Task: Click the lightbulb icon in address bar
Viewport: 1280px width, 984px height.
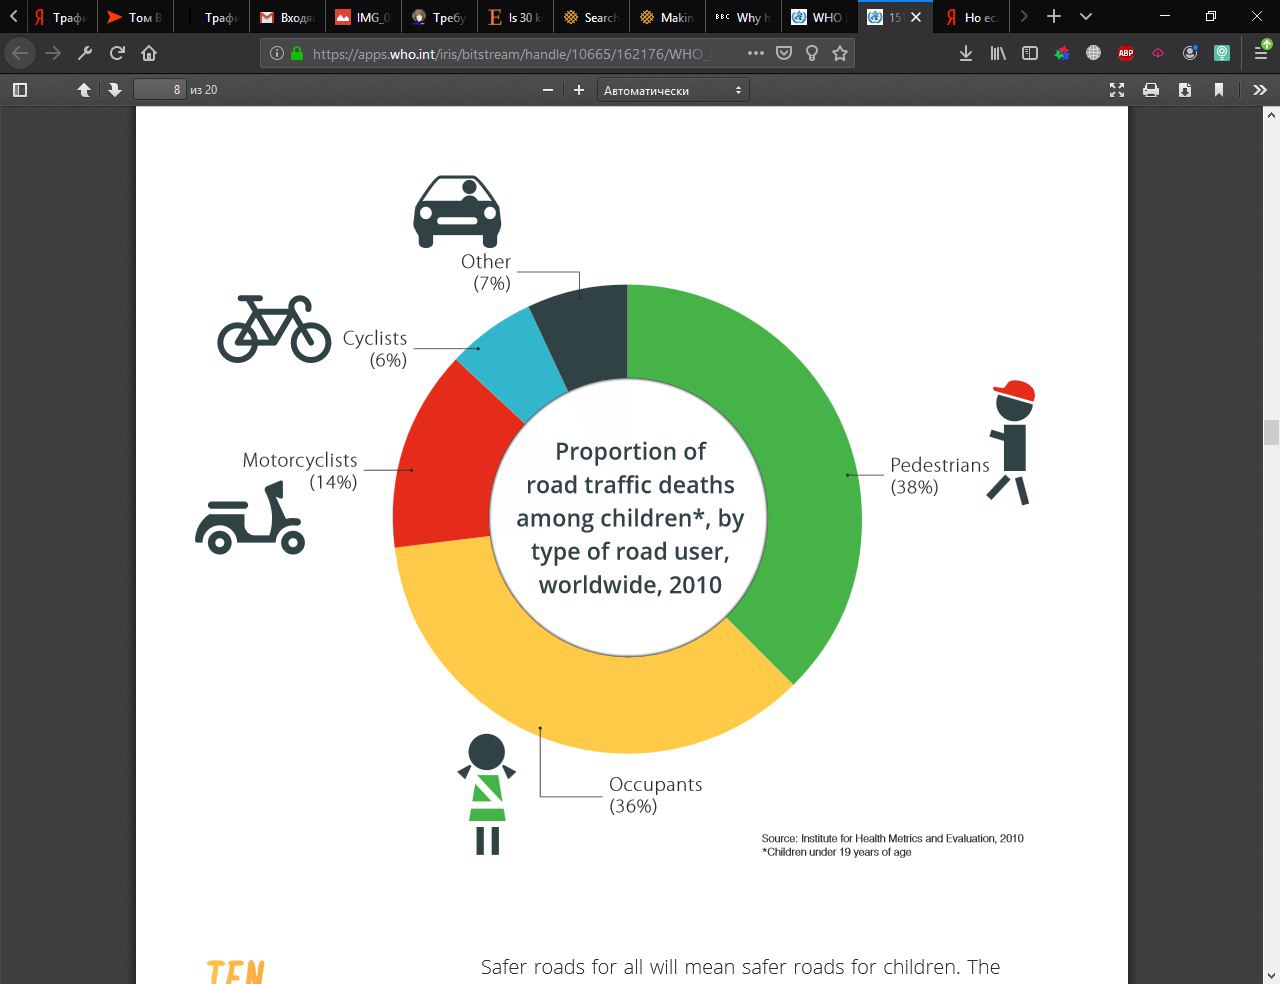Action: [812, 53]
